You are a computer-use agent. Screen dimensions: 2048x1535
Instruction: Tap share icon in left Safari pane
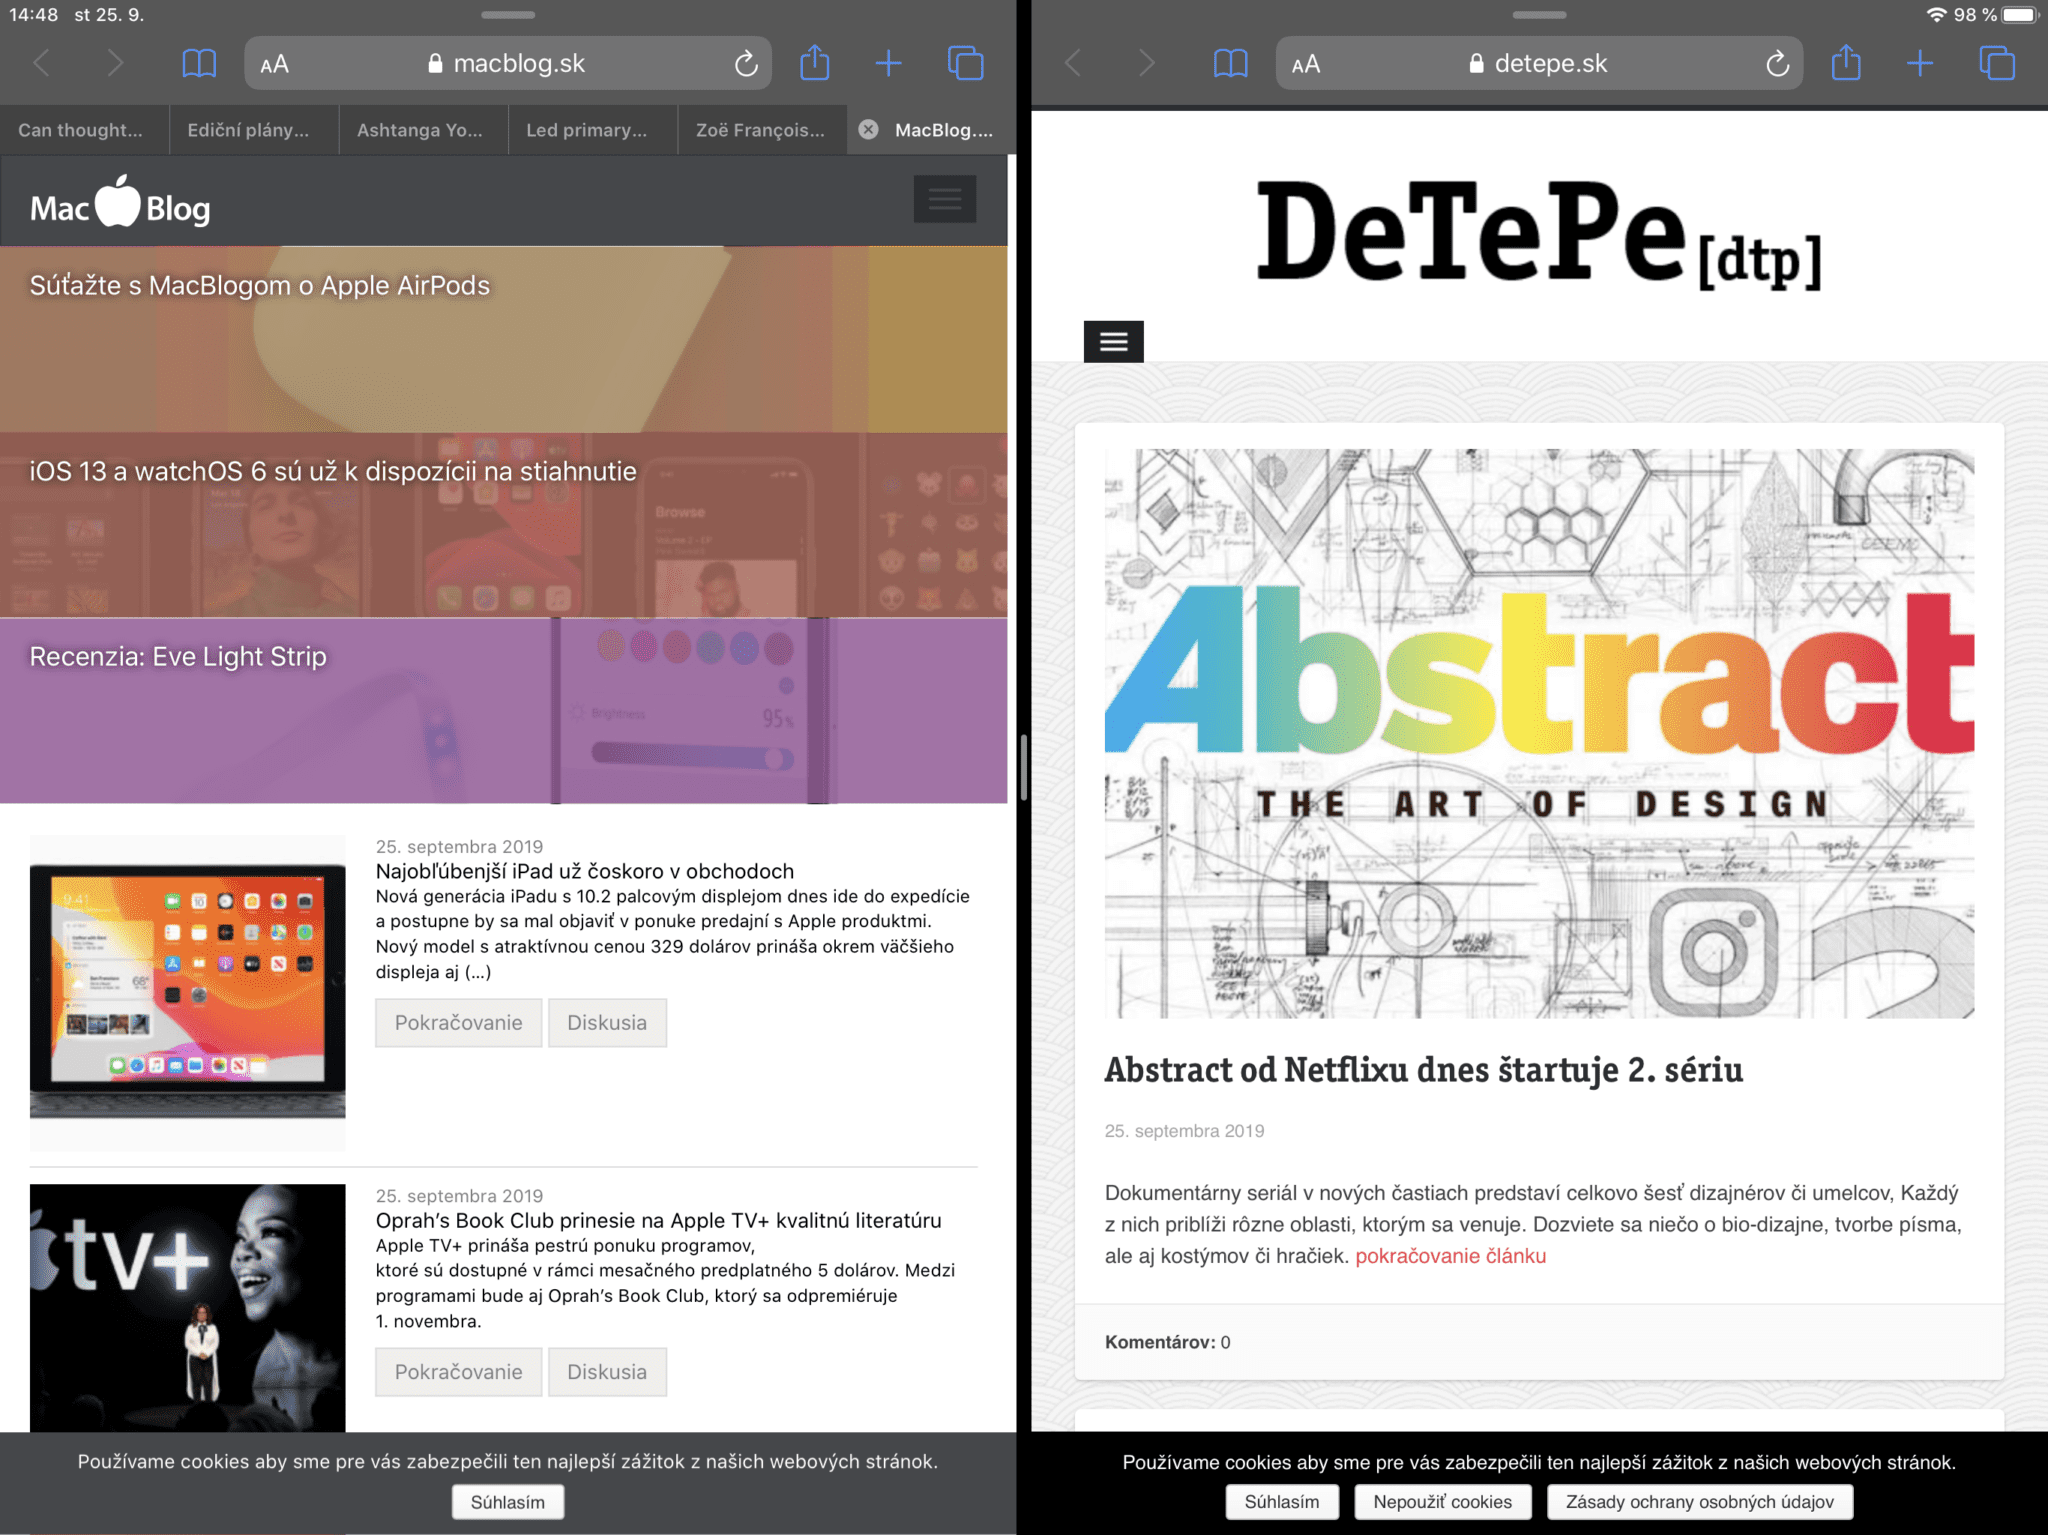(x=815, y=63)
